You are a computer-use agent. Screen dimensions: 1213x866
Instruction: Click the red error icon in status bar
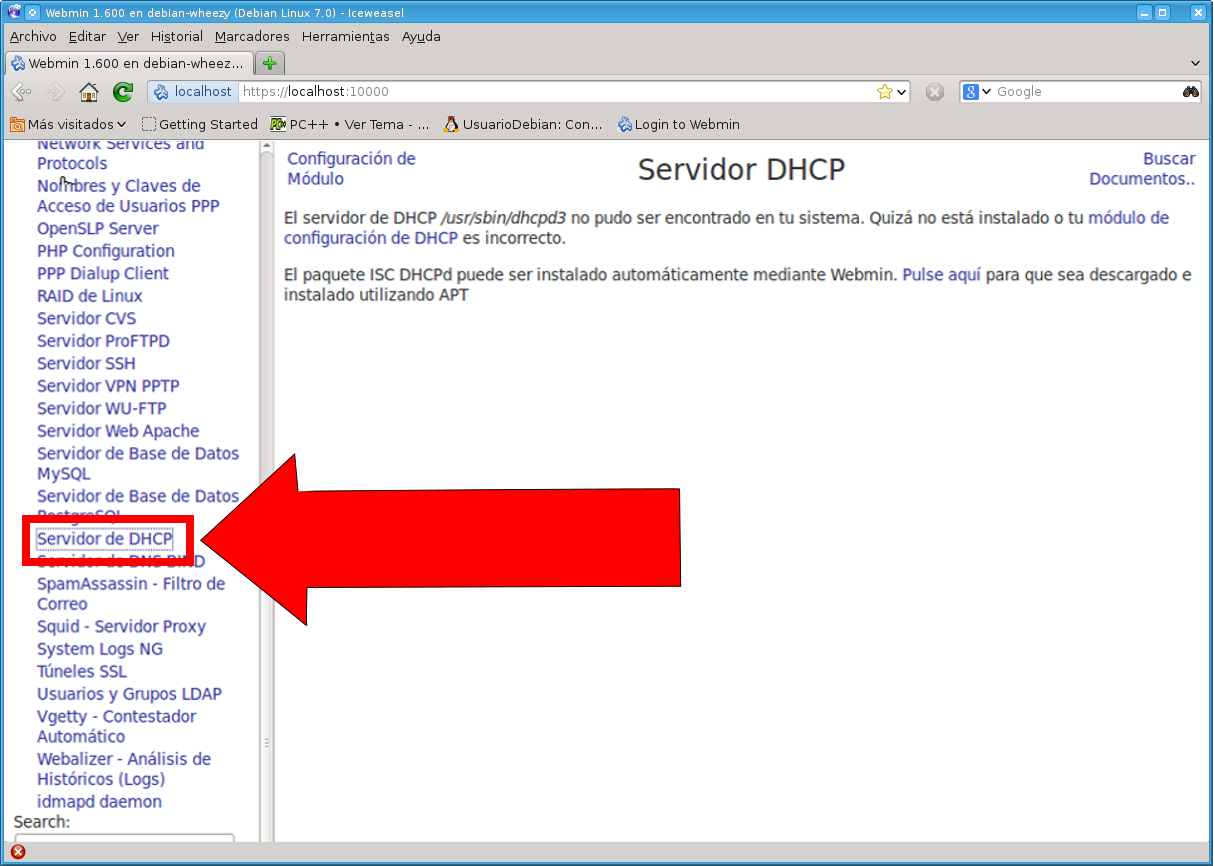click(18, 852)
